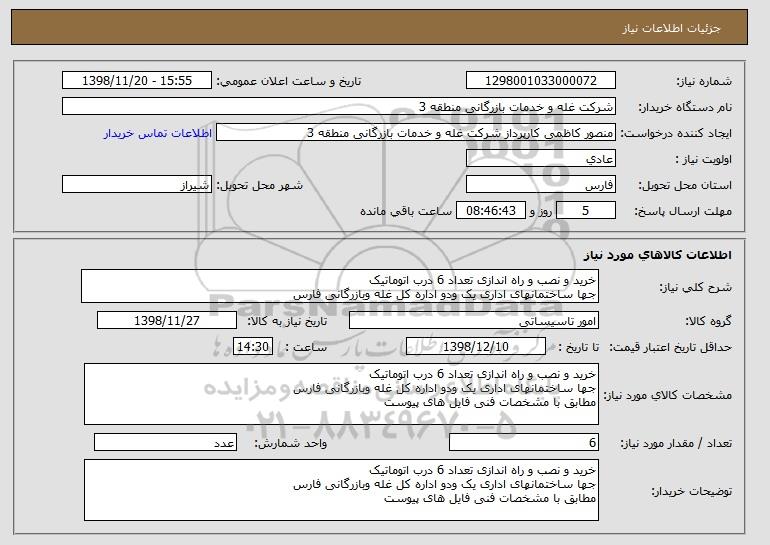Click the توضیحات خریدار label
The width and height of the screenshot is (770, 545).
coord(691,491)
